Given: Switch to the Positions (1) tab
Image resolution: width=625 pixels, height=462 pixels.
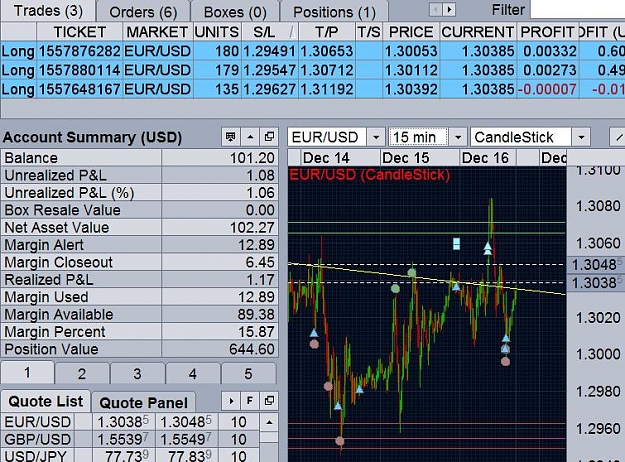Looking at the screenshot, I should 334,12.
